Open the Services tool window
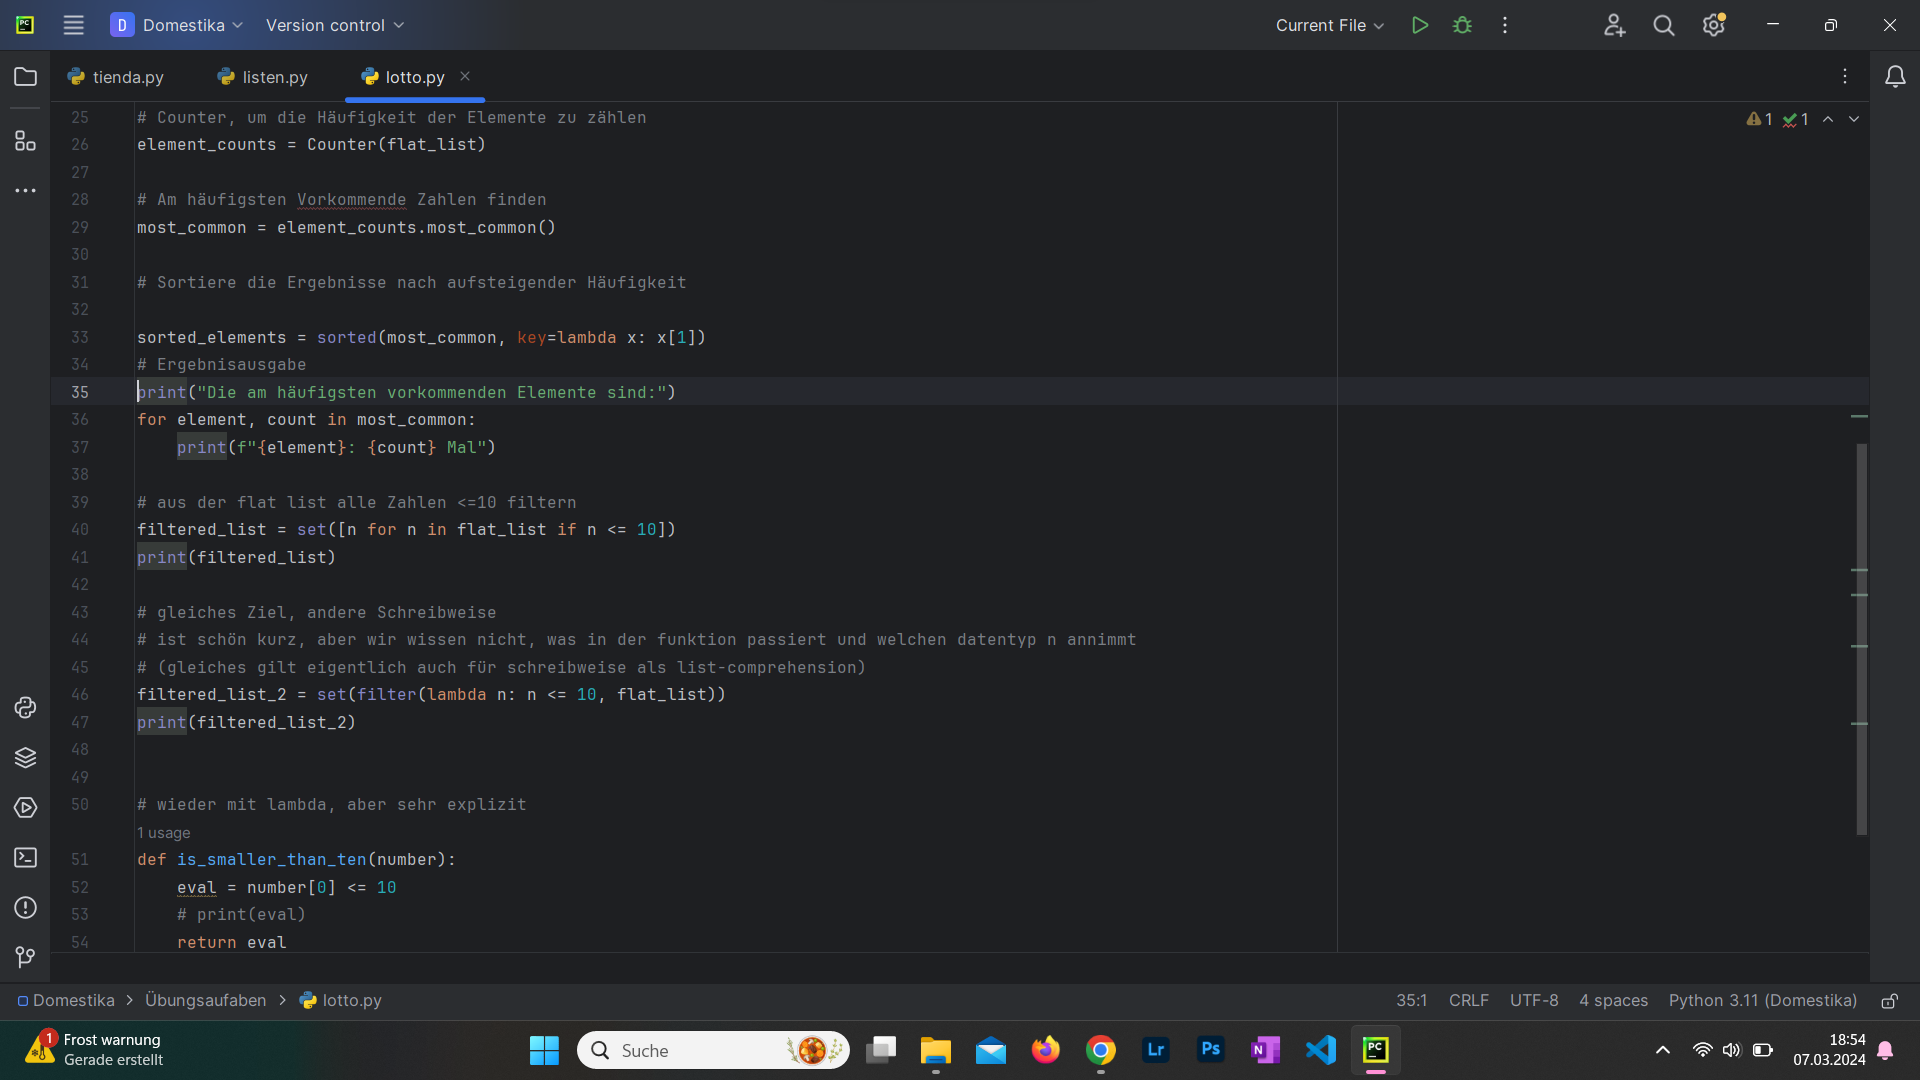The image size is (1920, 1080). (26, 808)
